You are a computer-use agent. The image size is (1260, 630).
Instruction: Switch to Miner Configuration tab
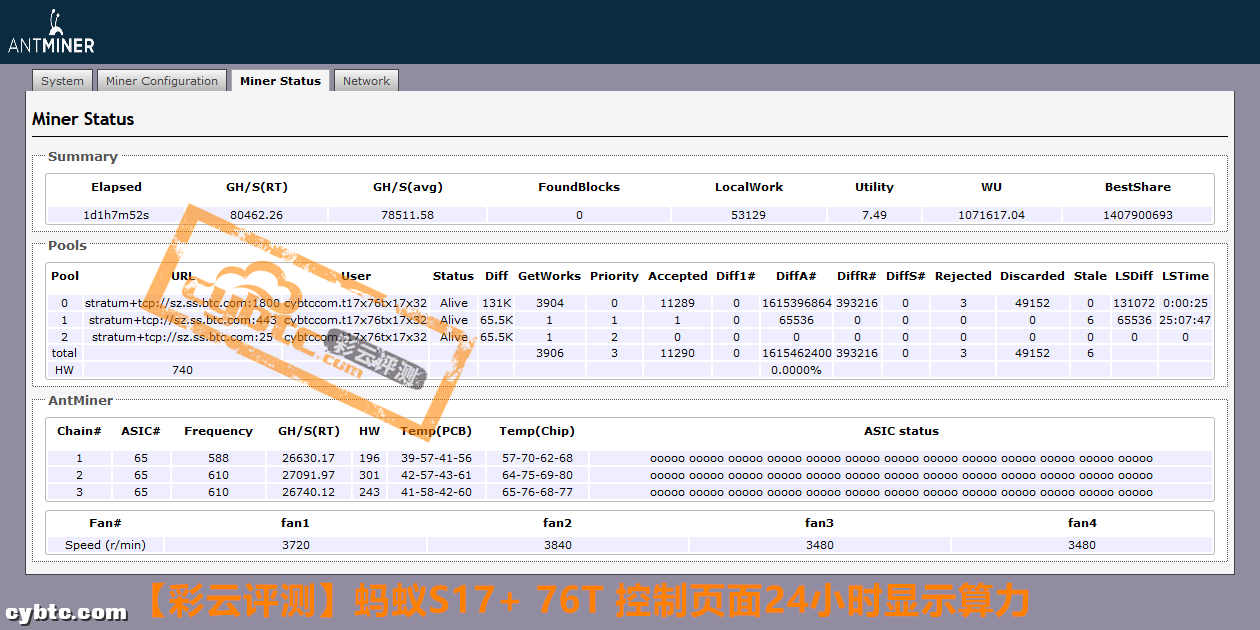(x=161, y=81)
